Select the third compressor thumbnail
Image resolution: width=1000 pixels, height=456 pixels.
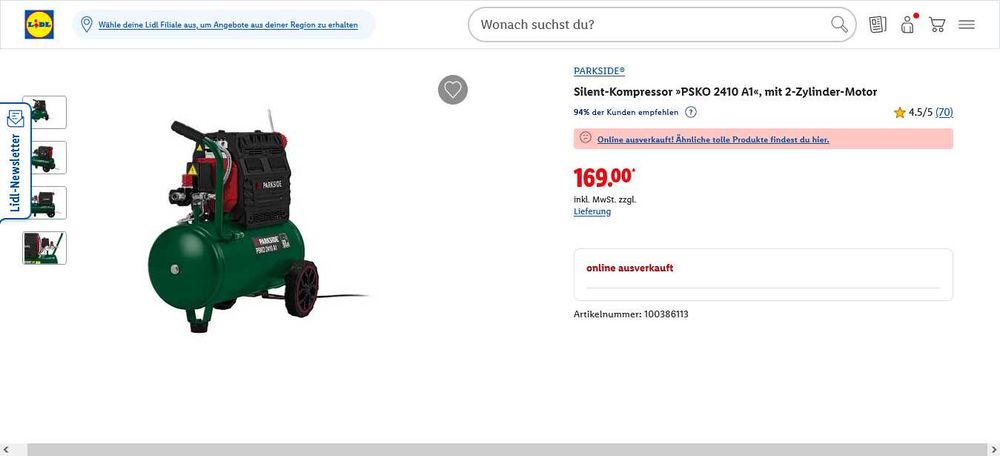[x=44, y=203]
